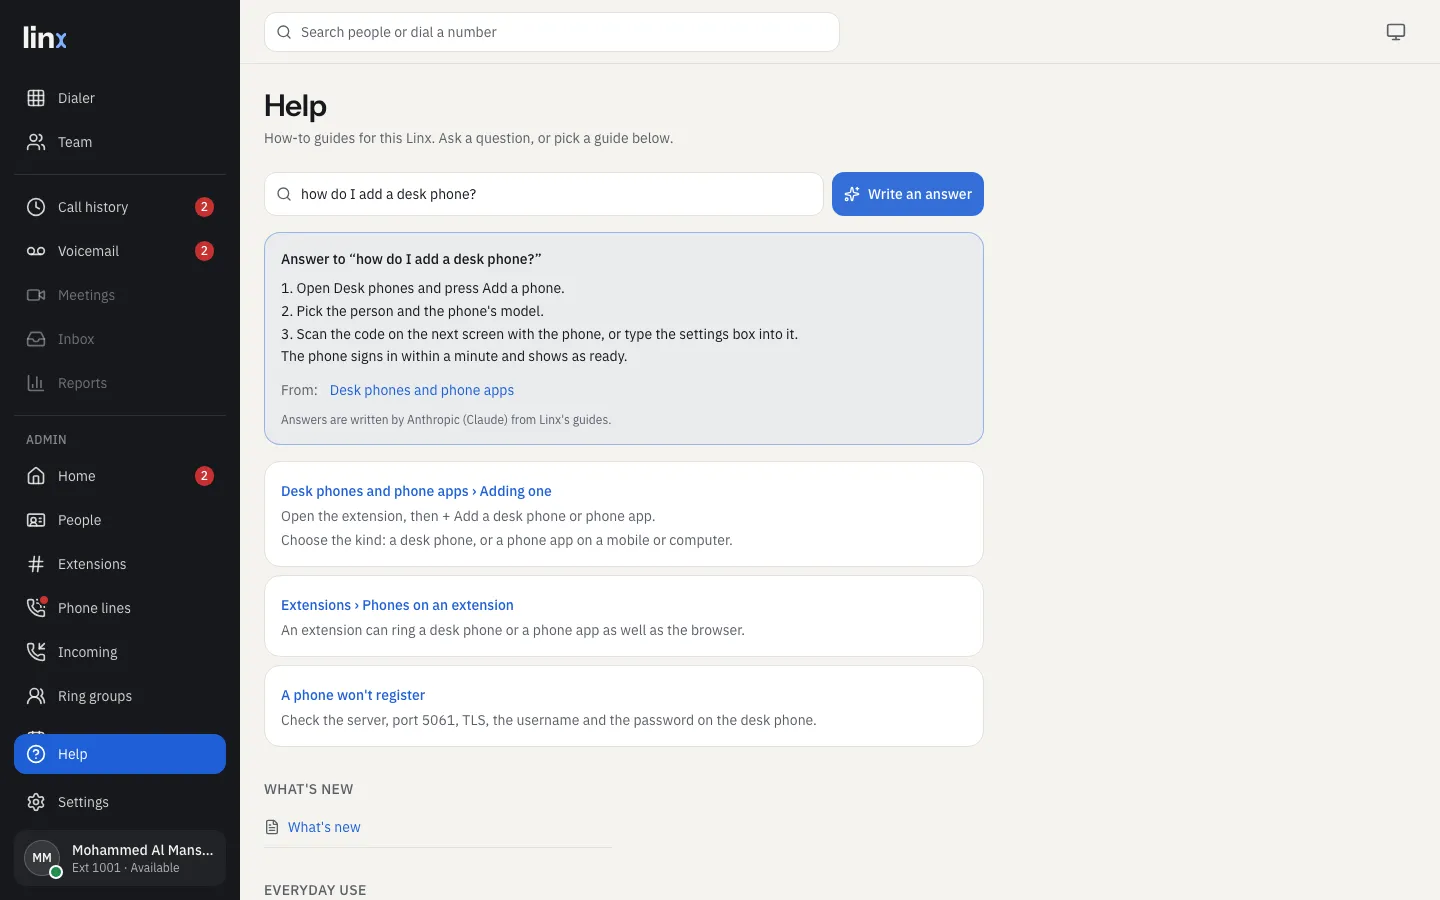
Task: Click the Settings gear icon
Action: tap(36, 802)
